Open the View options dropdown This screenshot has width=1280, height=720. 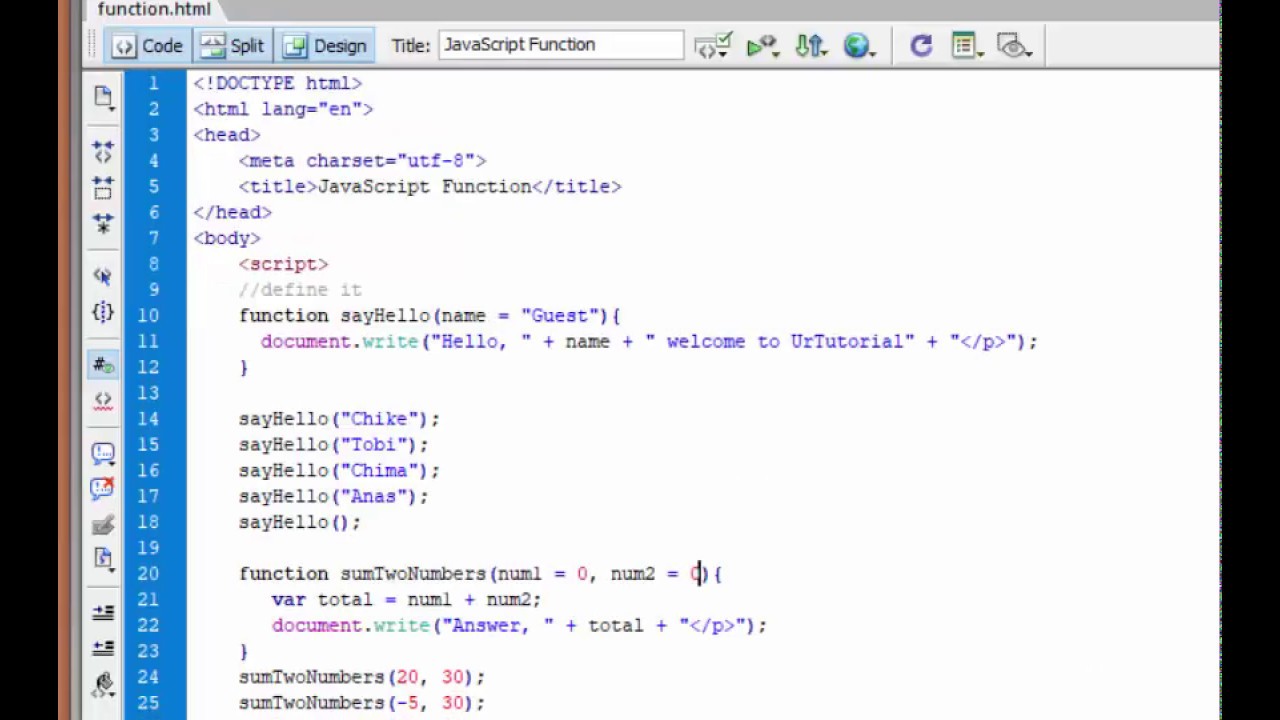[x=966, y=46]
